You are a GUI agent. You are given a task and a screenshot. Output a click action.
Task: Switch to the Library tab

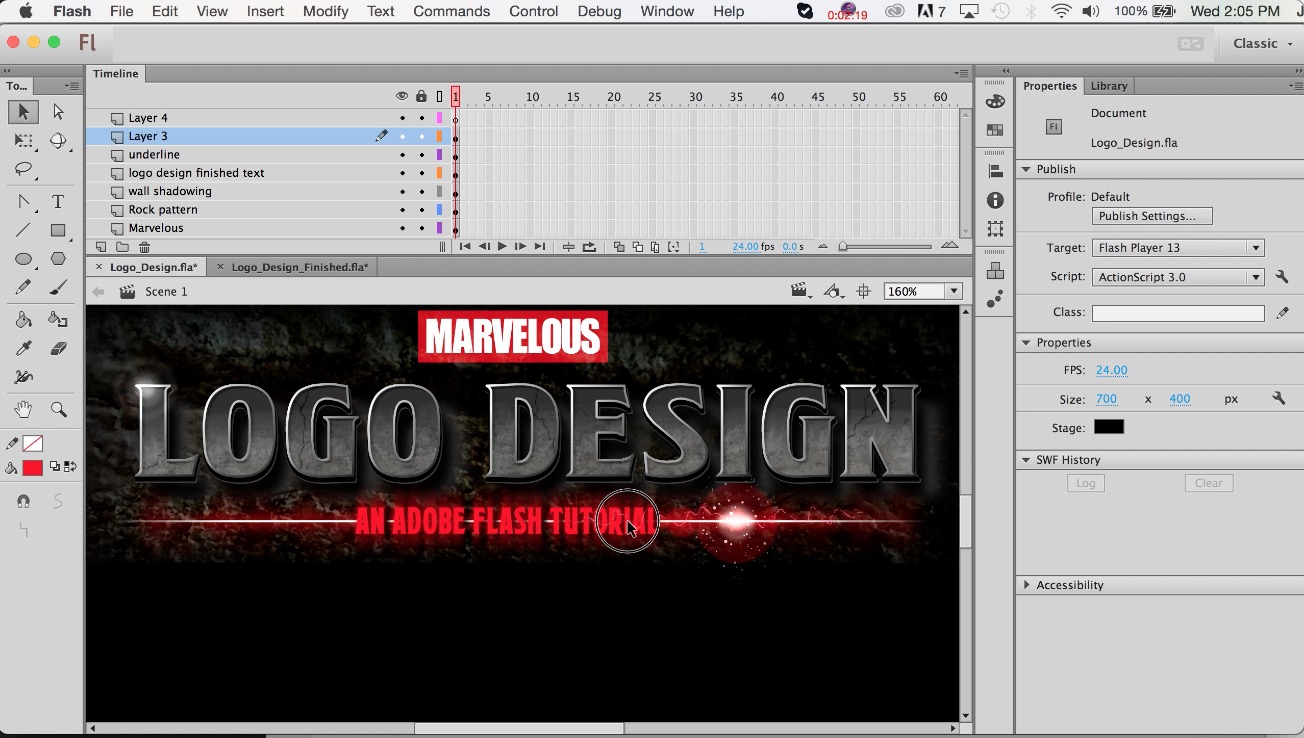1109,86
